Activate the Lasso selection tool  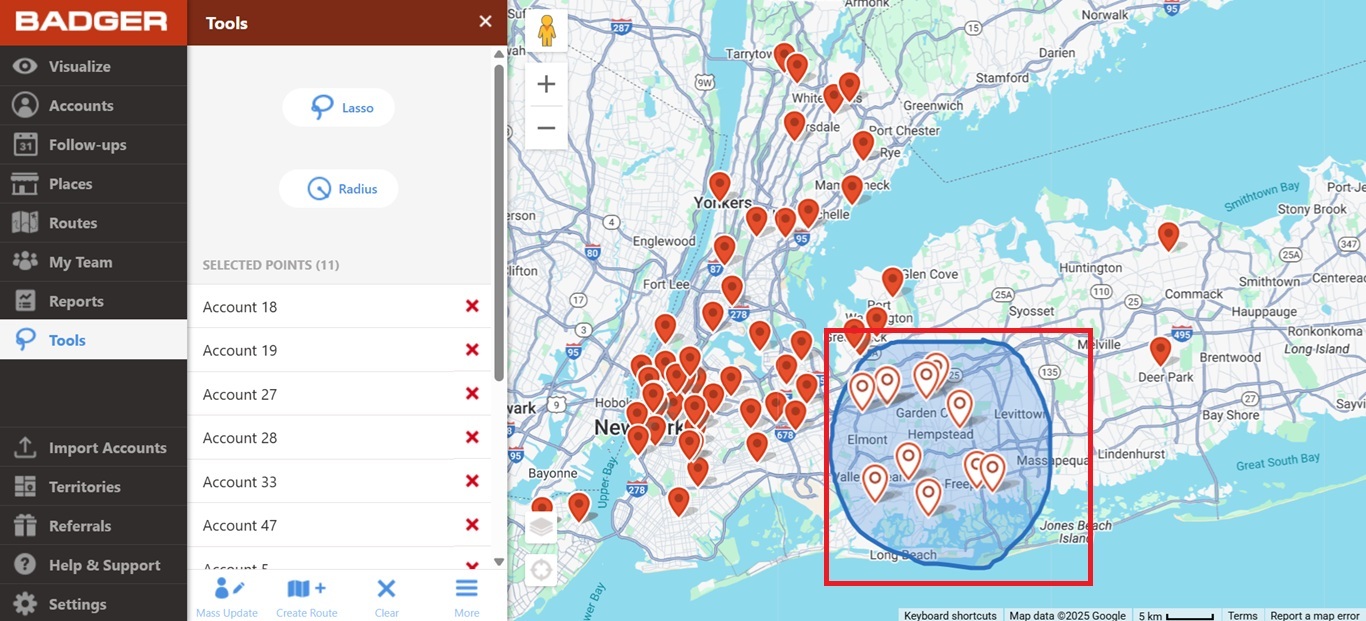[x=338, y=108]
